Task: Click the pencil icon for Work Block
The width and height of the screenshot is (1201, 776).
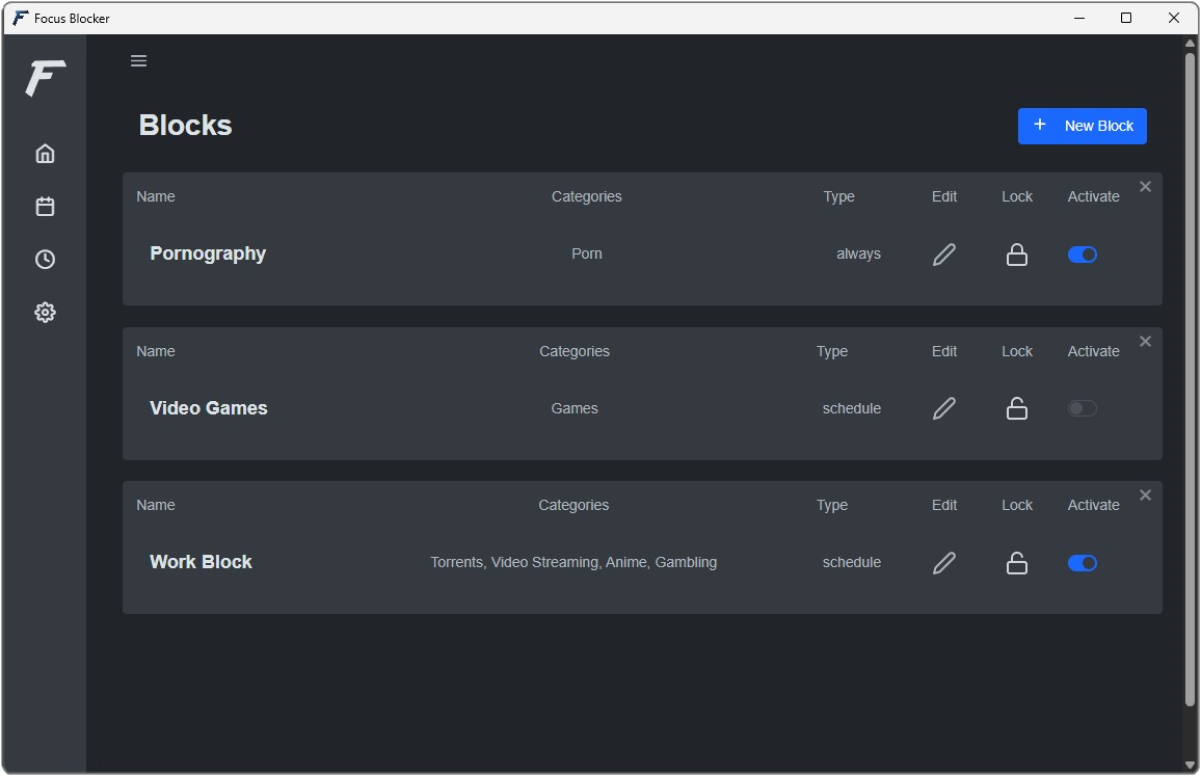Action: (x=944, y=563)
